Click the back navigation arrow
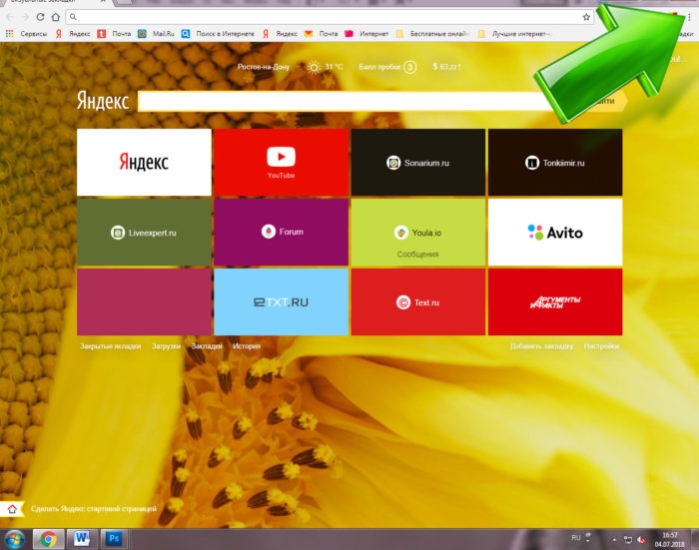699x550 pixels. 10,17
